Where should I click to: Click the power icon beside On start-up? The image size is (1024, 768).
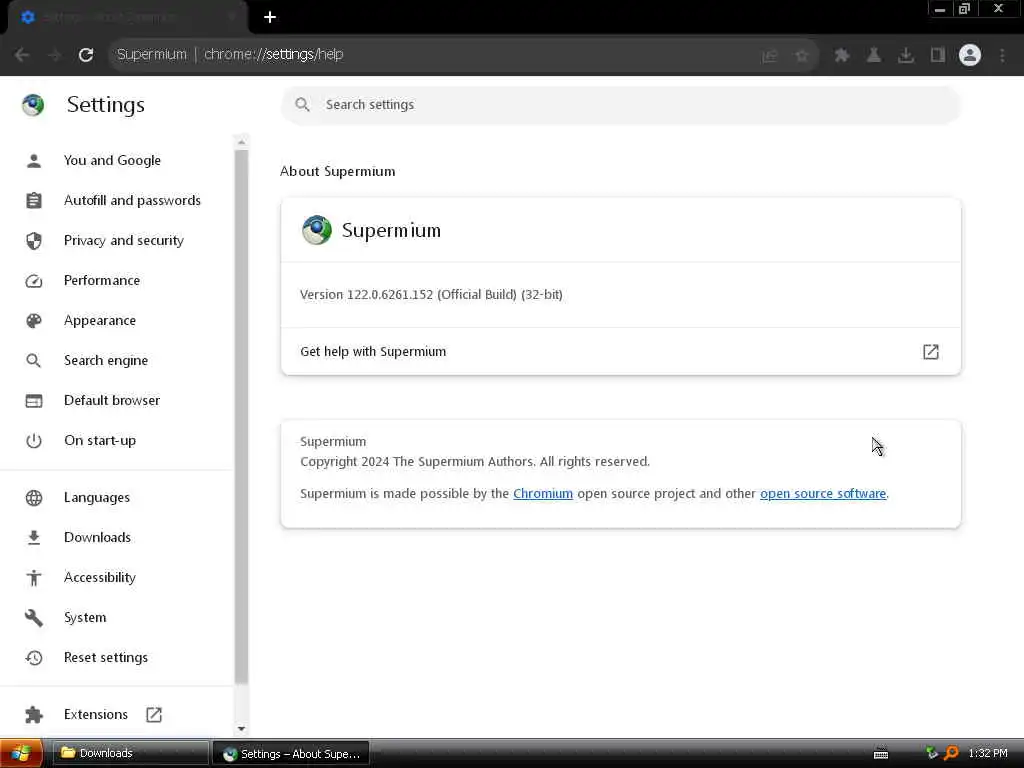click(34, 441)
